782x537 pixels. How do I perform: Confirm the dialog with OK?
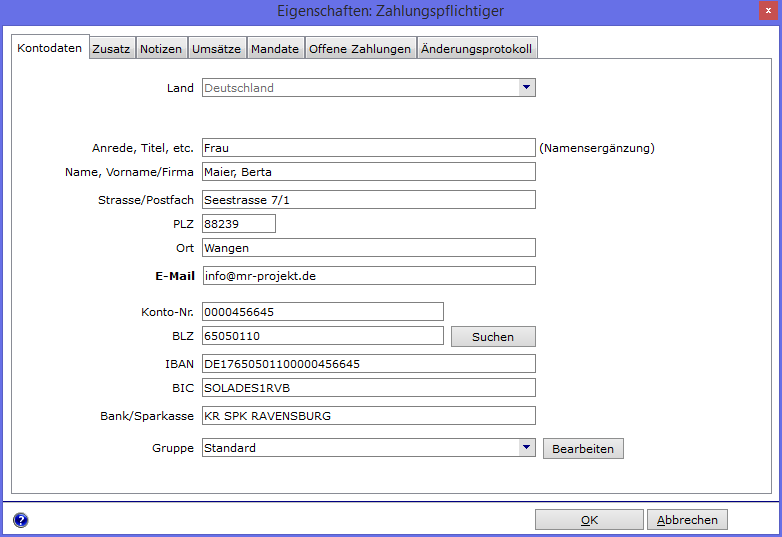(589, 520)
